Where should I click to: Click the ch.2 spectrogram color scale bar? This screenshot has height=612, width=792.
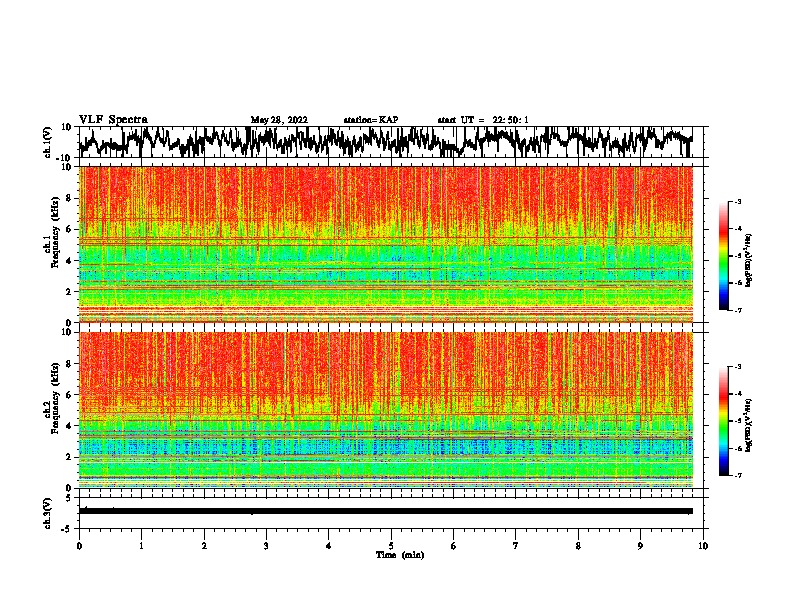(724, 421)
